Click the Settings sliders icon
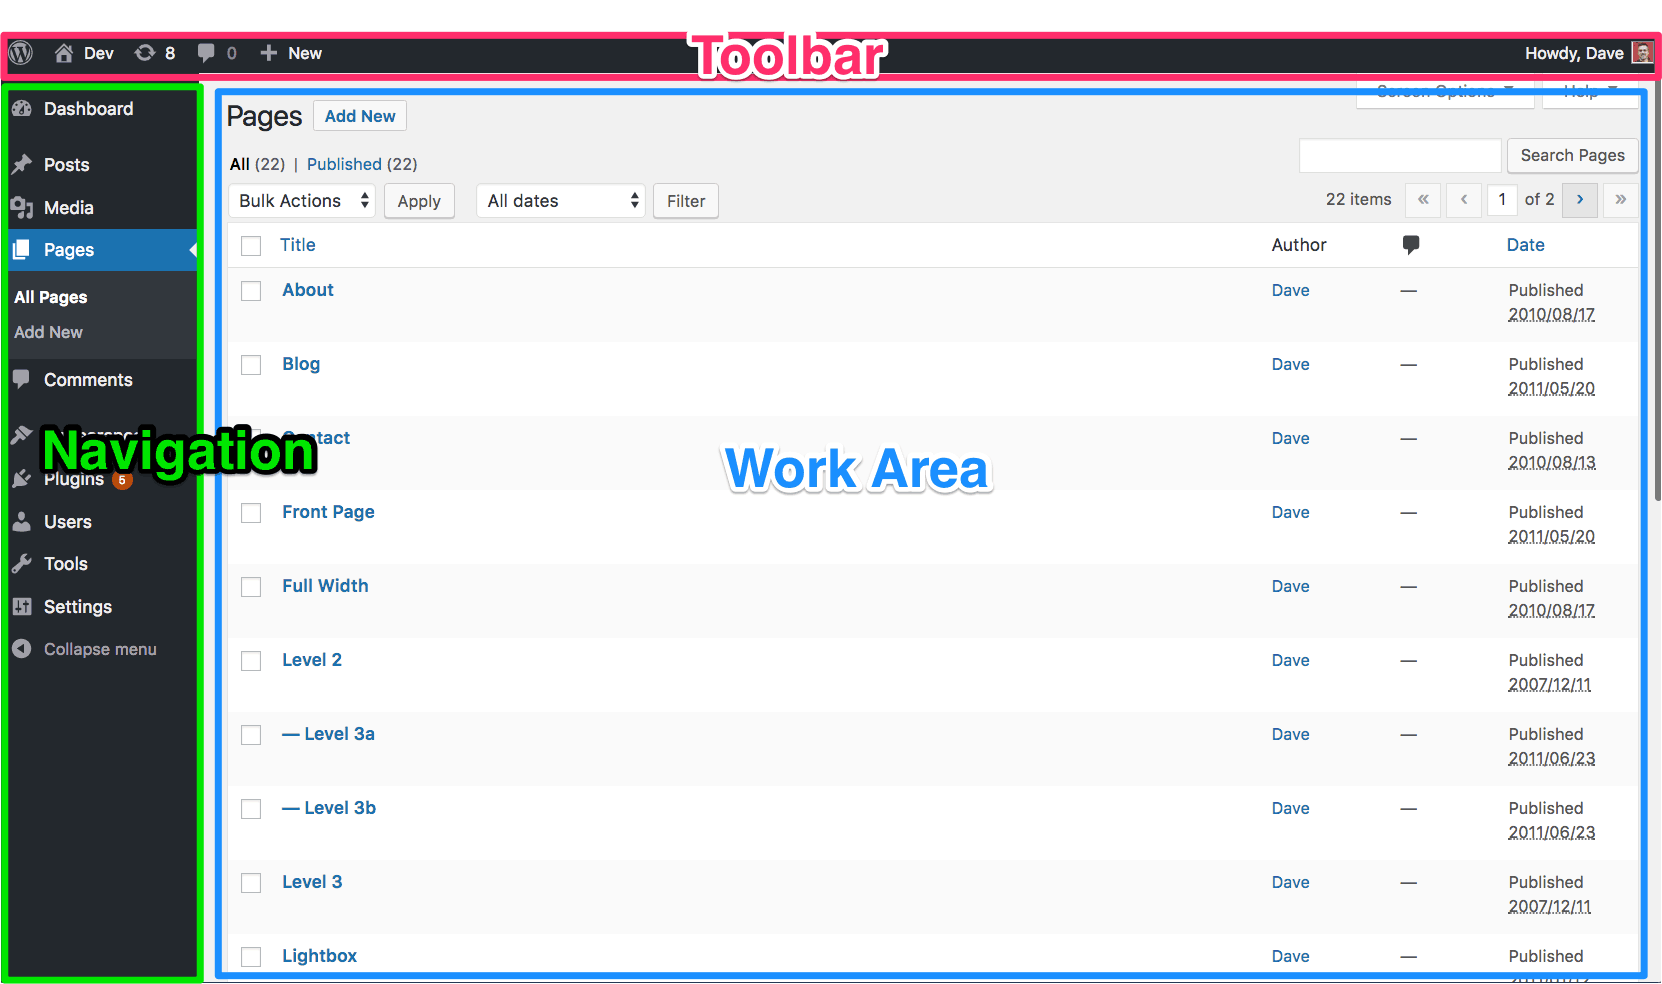 click(x=22, y=607)
